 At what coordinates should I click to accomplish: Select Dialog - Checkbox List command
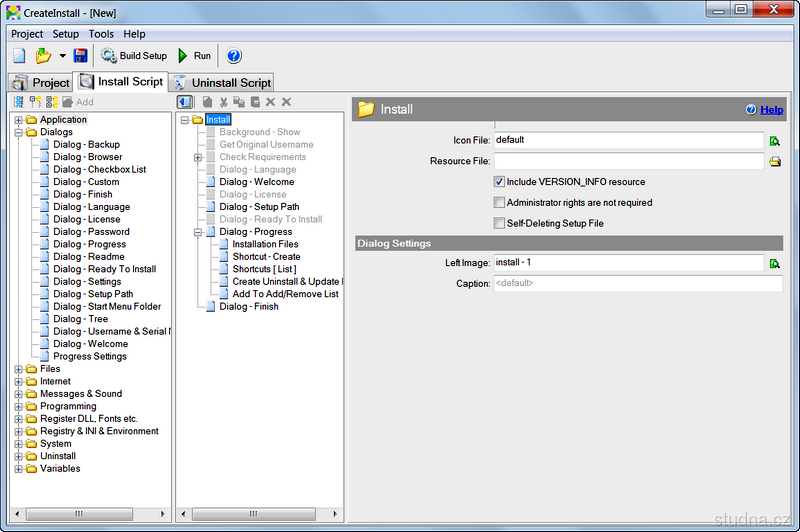99,169
